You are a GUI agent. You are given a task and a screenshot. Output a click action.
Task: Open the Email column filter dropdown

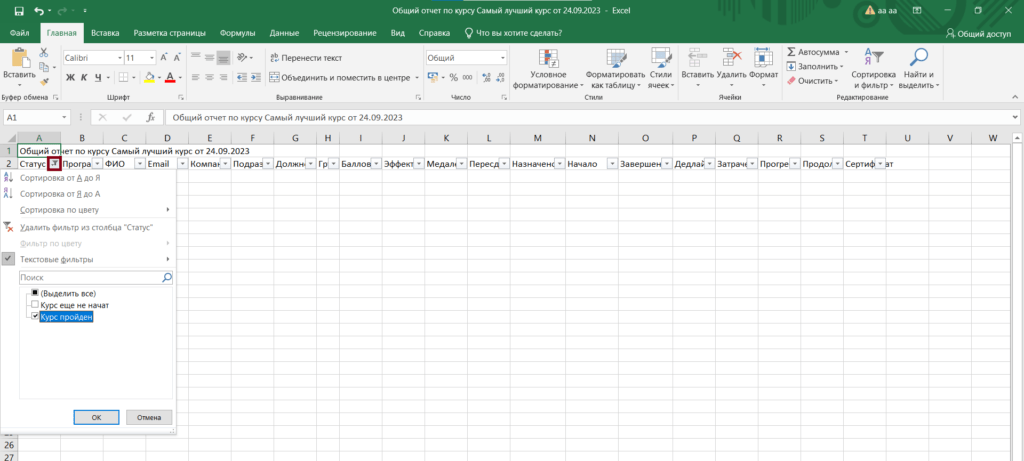(182, 165)
